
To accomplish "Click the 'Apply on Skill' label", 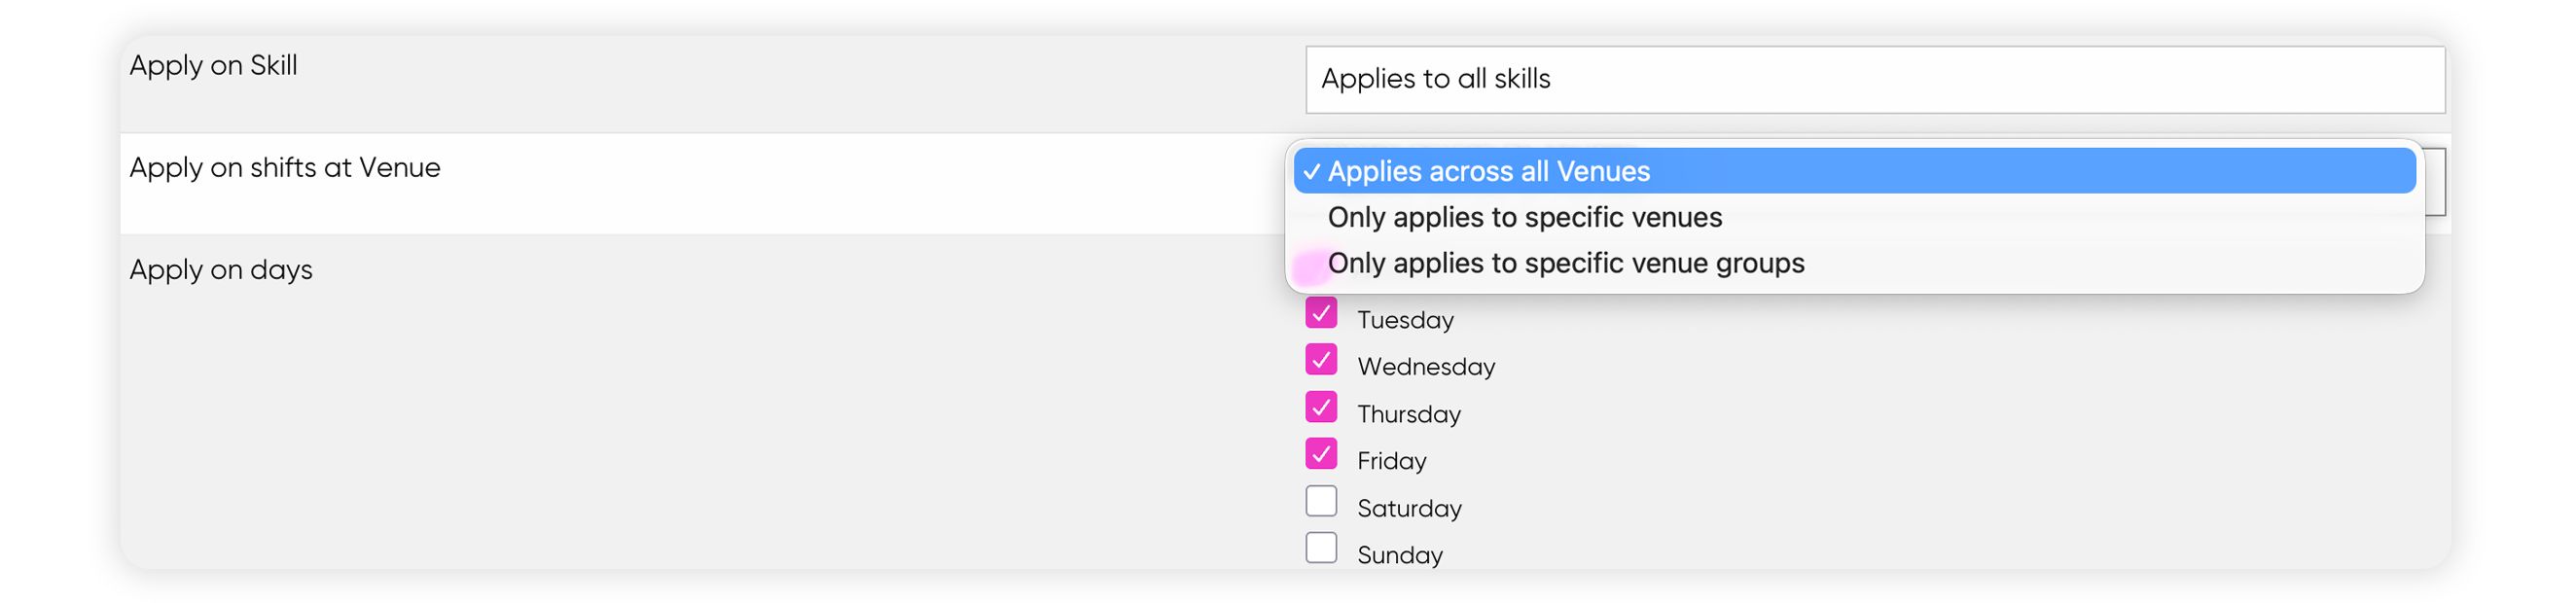I will click(213, 66).
